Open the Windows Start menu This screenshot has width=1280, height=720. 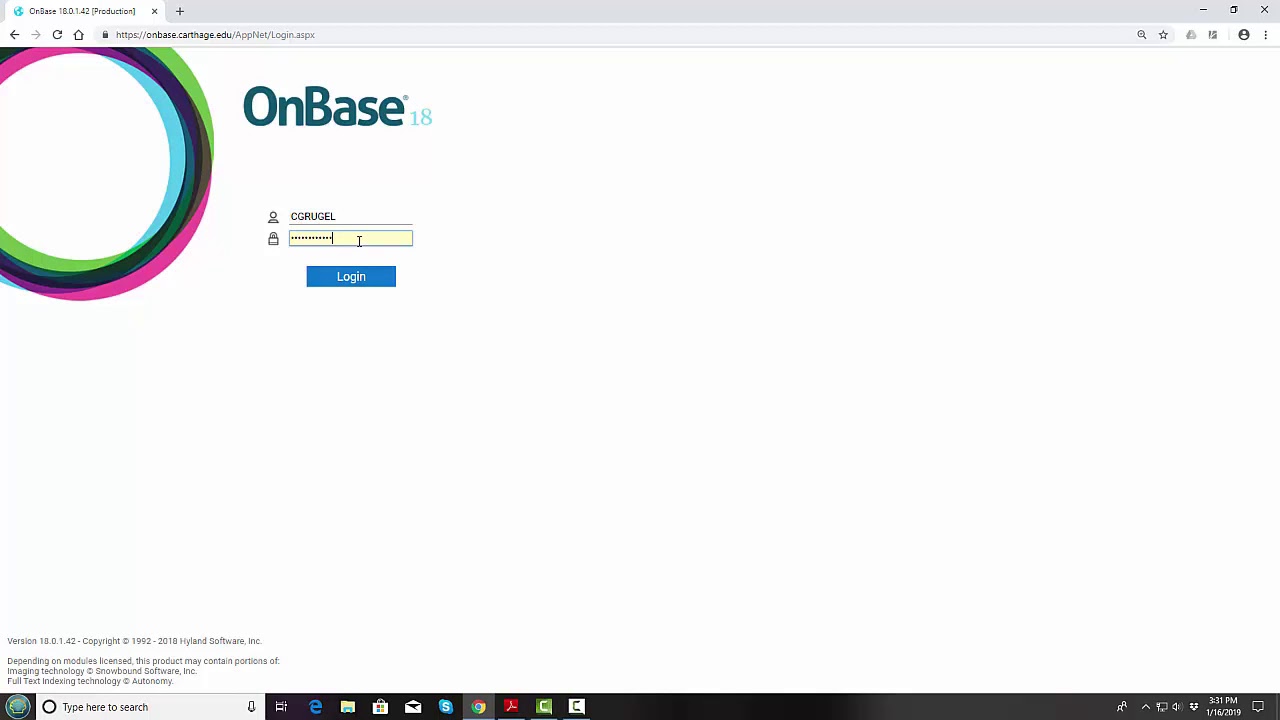point(18,707)
